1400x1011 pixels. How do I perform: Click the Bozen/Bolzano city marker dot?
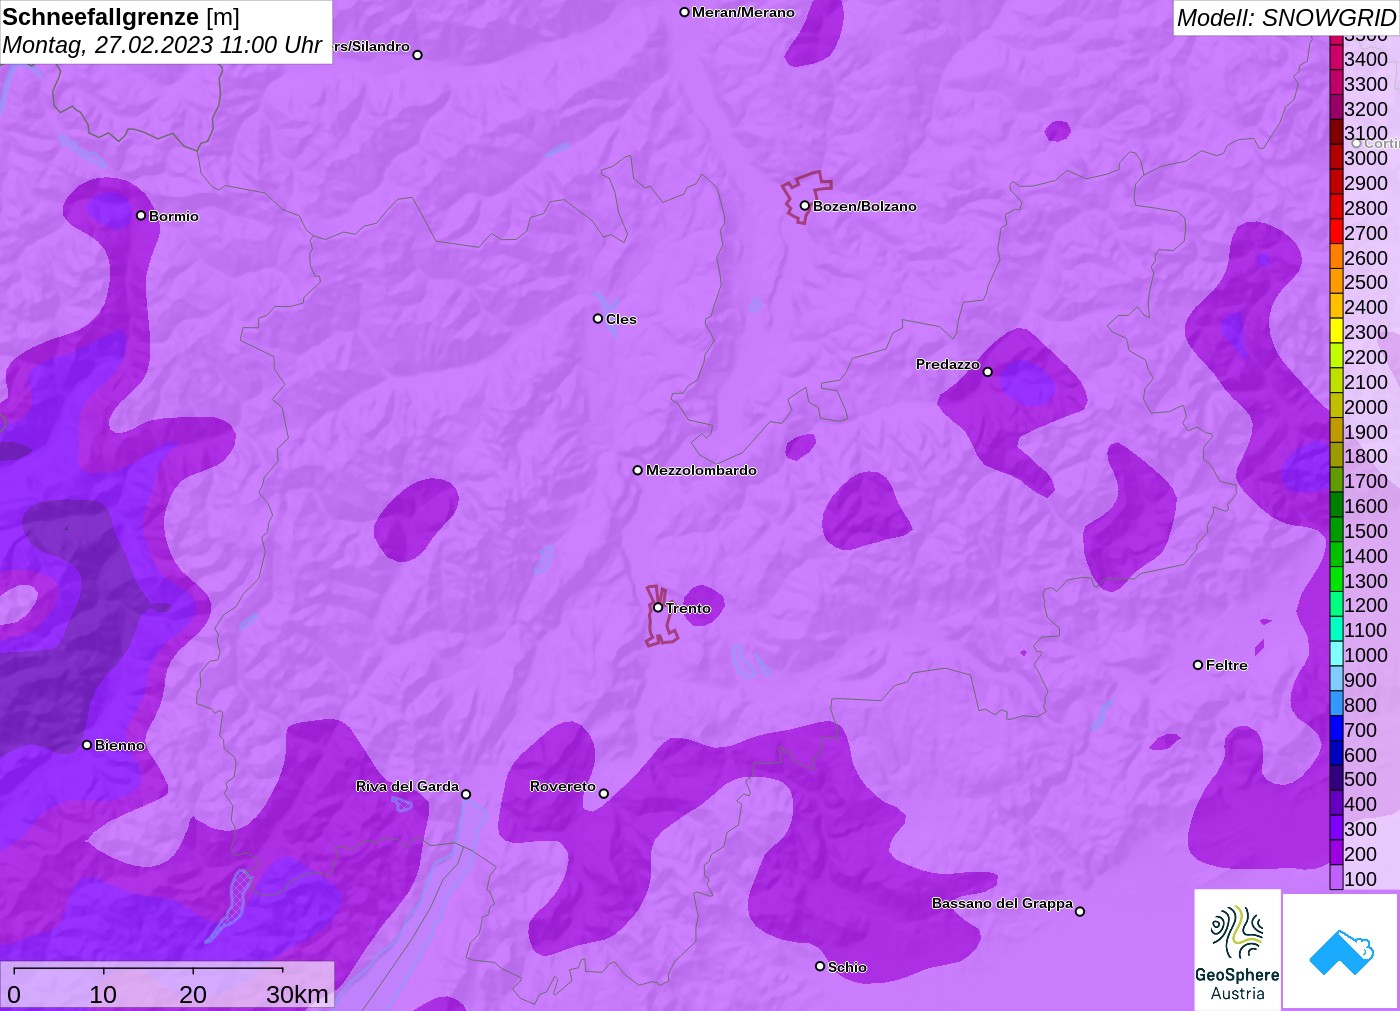(x=805, y=206)
